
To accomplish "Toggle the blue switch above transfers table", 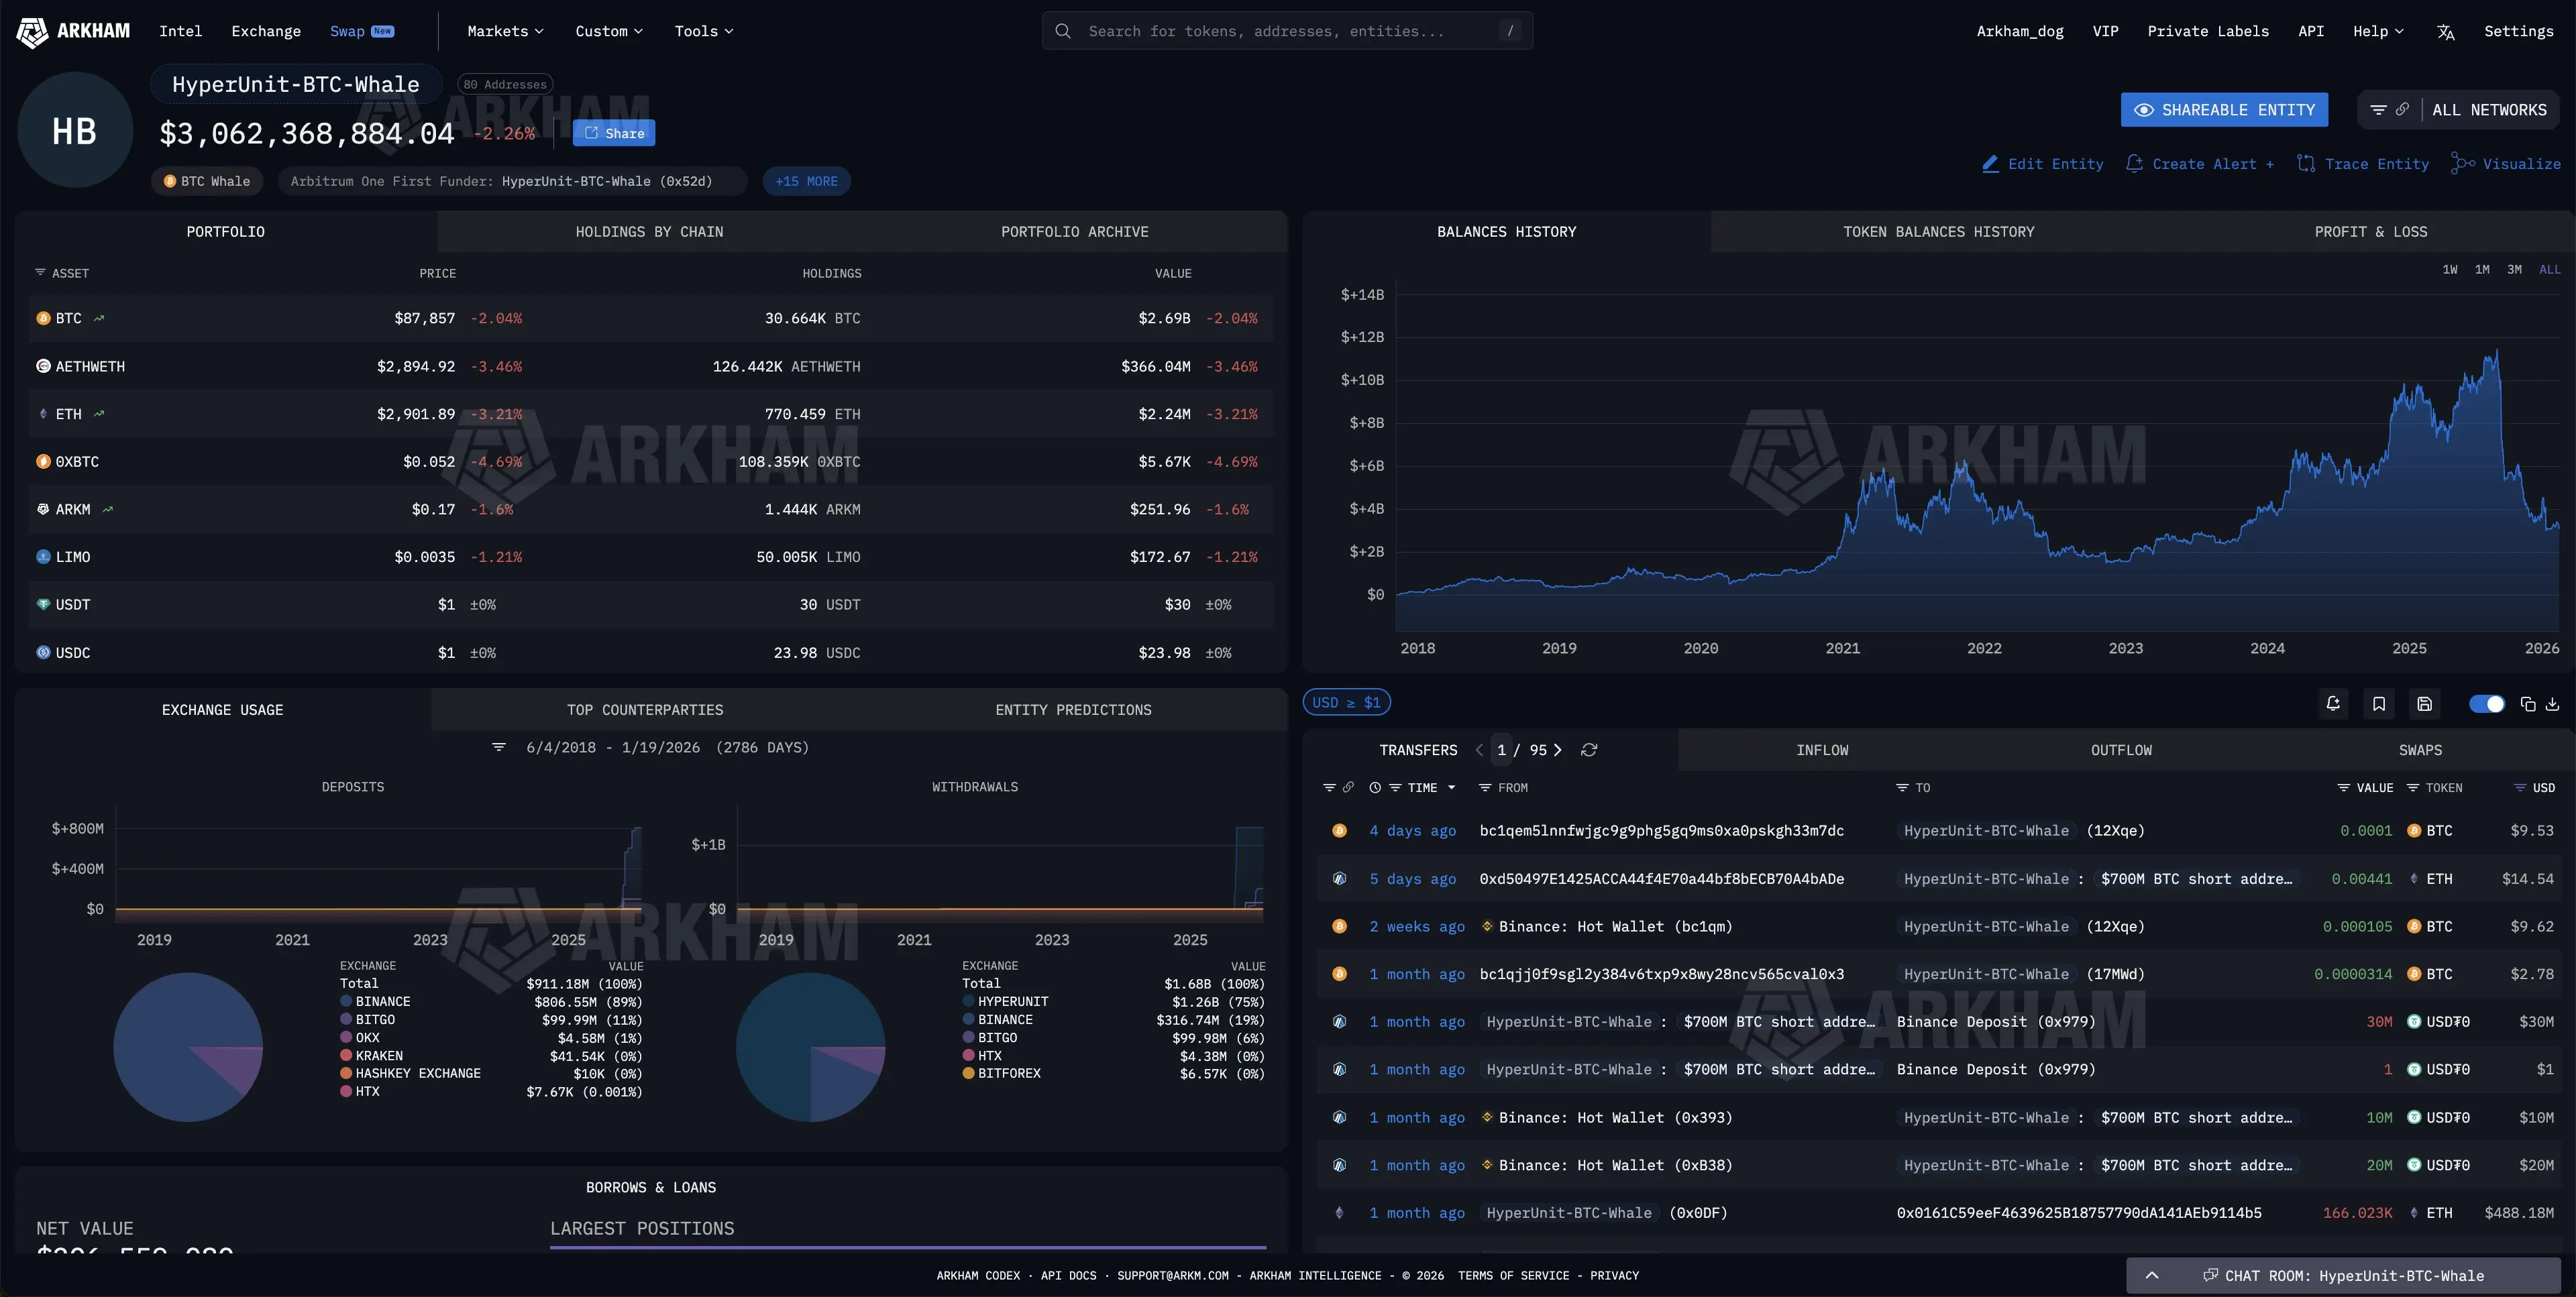I will (x=2486, y=704).
